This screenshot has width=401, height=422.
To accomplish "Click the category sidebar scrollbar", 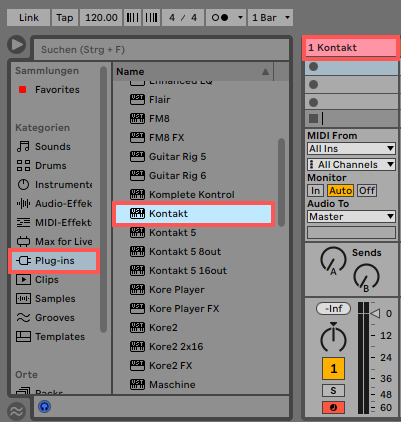I will pos(104,199).
